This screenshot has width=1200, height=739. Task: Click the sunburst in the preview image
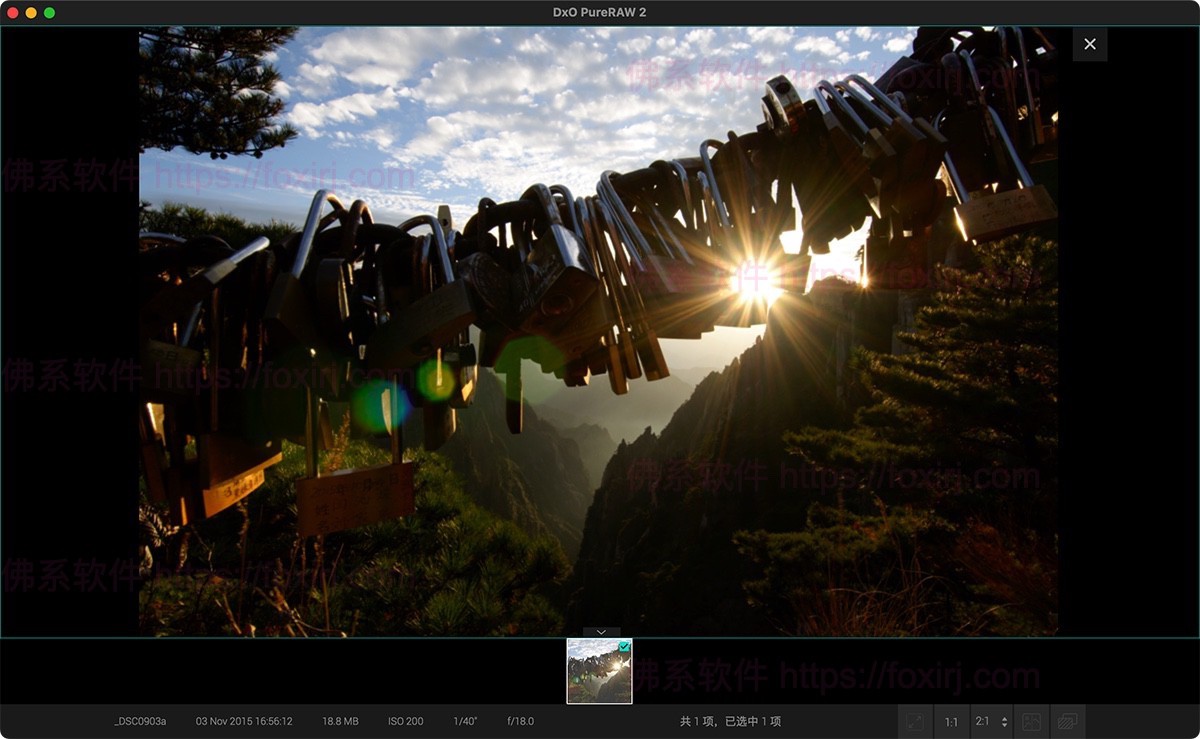pos(753,281)
